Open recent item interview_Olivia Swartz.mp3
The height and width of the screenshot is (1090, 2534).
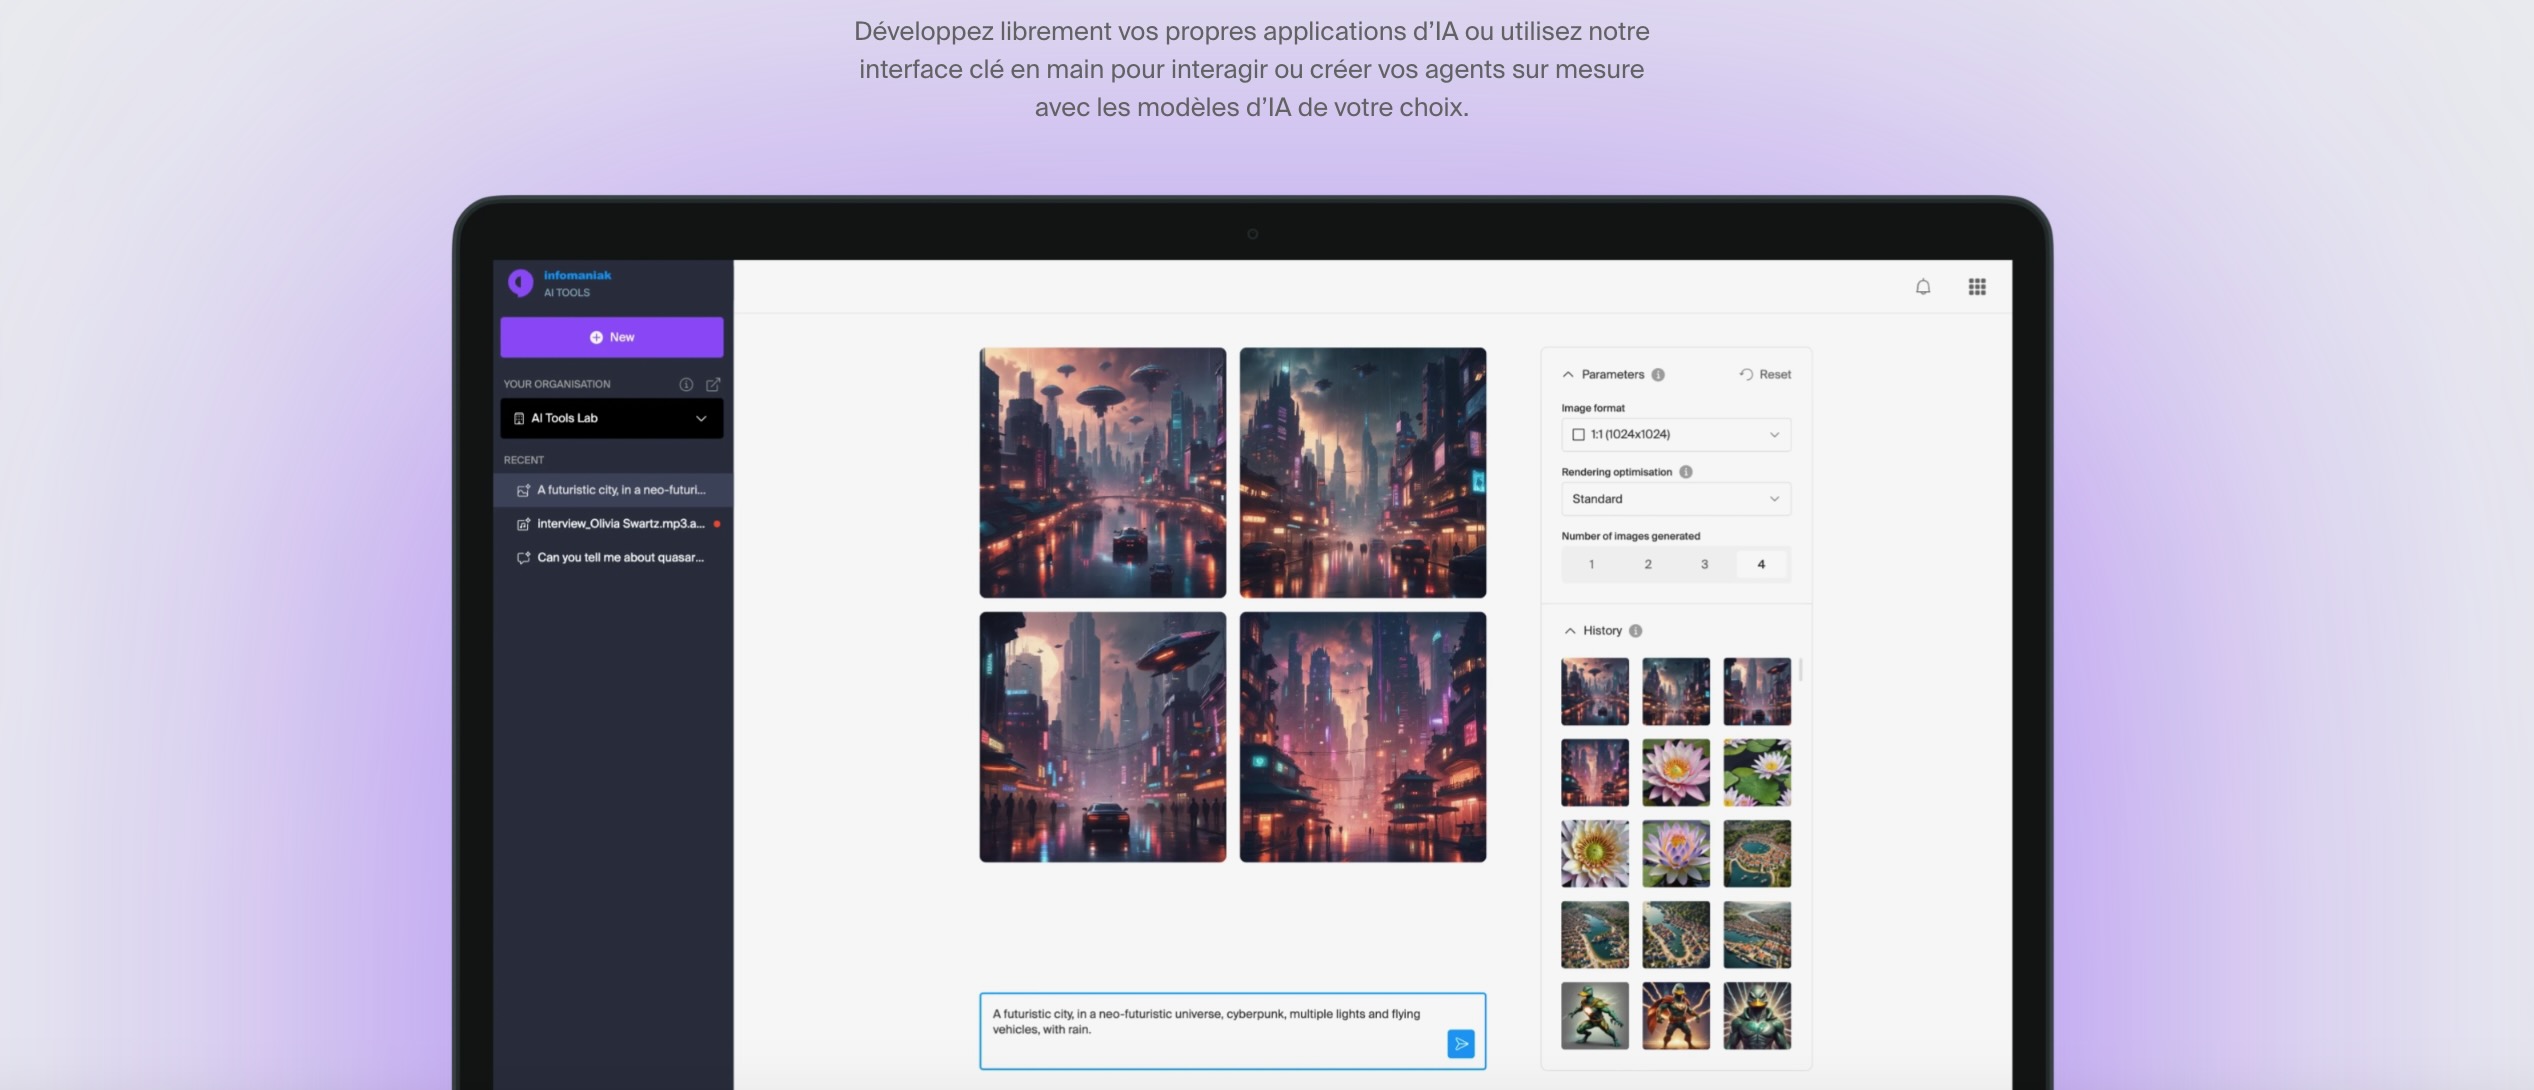pos(620,524)
